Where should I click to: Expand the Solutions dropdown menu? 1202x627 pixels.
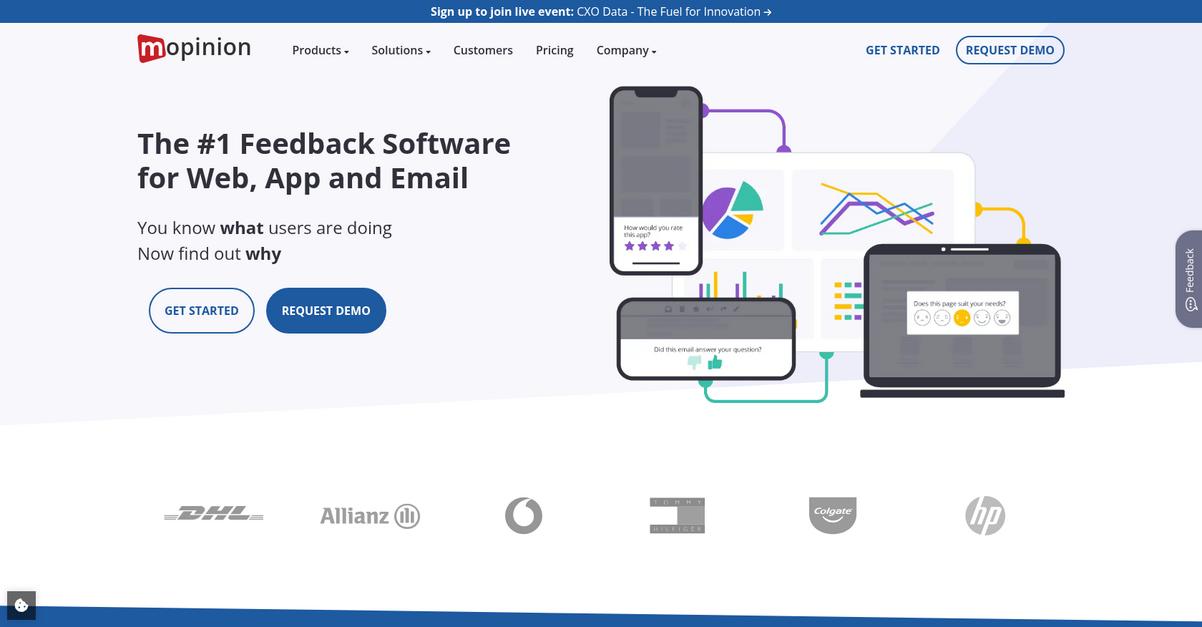pos(401,50)
